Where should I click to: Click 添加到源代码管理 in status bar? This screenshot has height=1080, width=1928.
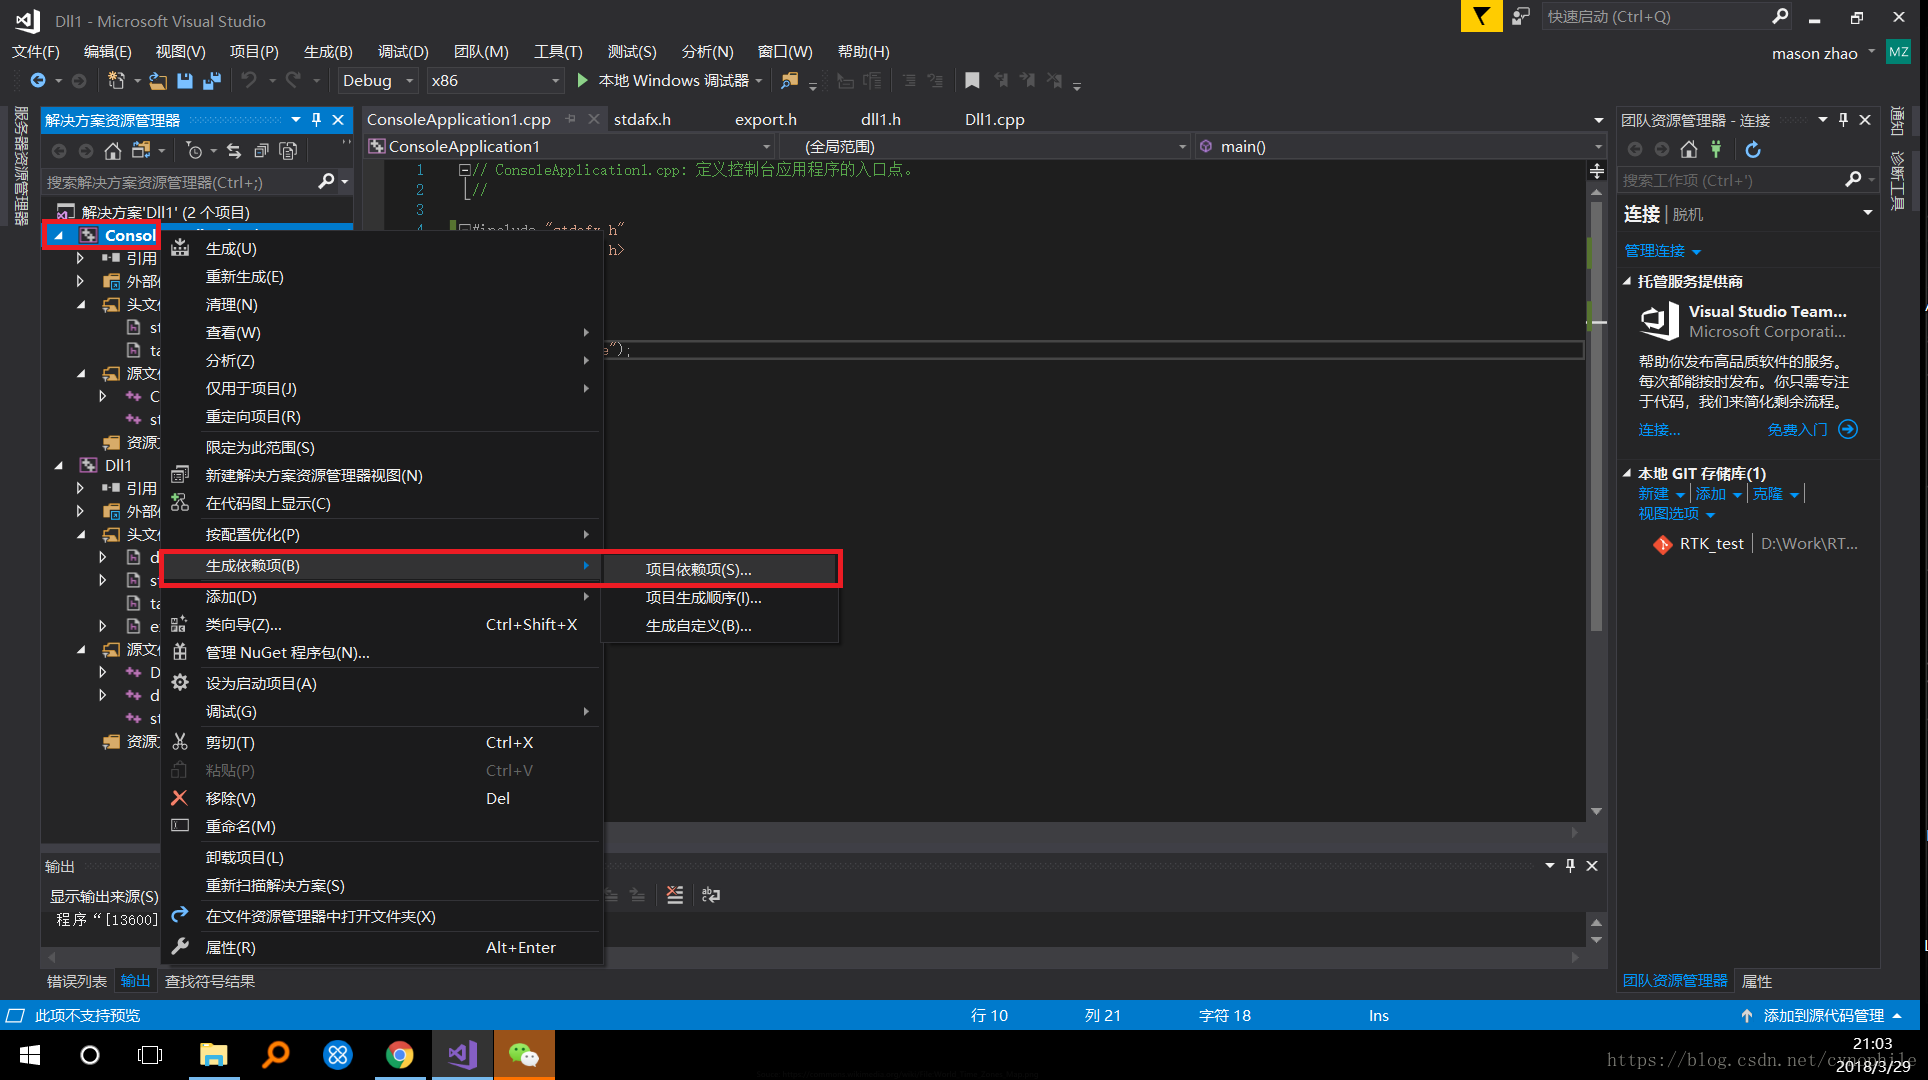(x=1821, y=1015)
